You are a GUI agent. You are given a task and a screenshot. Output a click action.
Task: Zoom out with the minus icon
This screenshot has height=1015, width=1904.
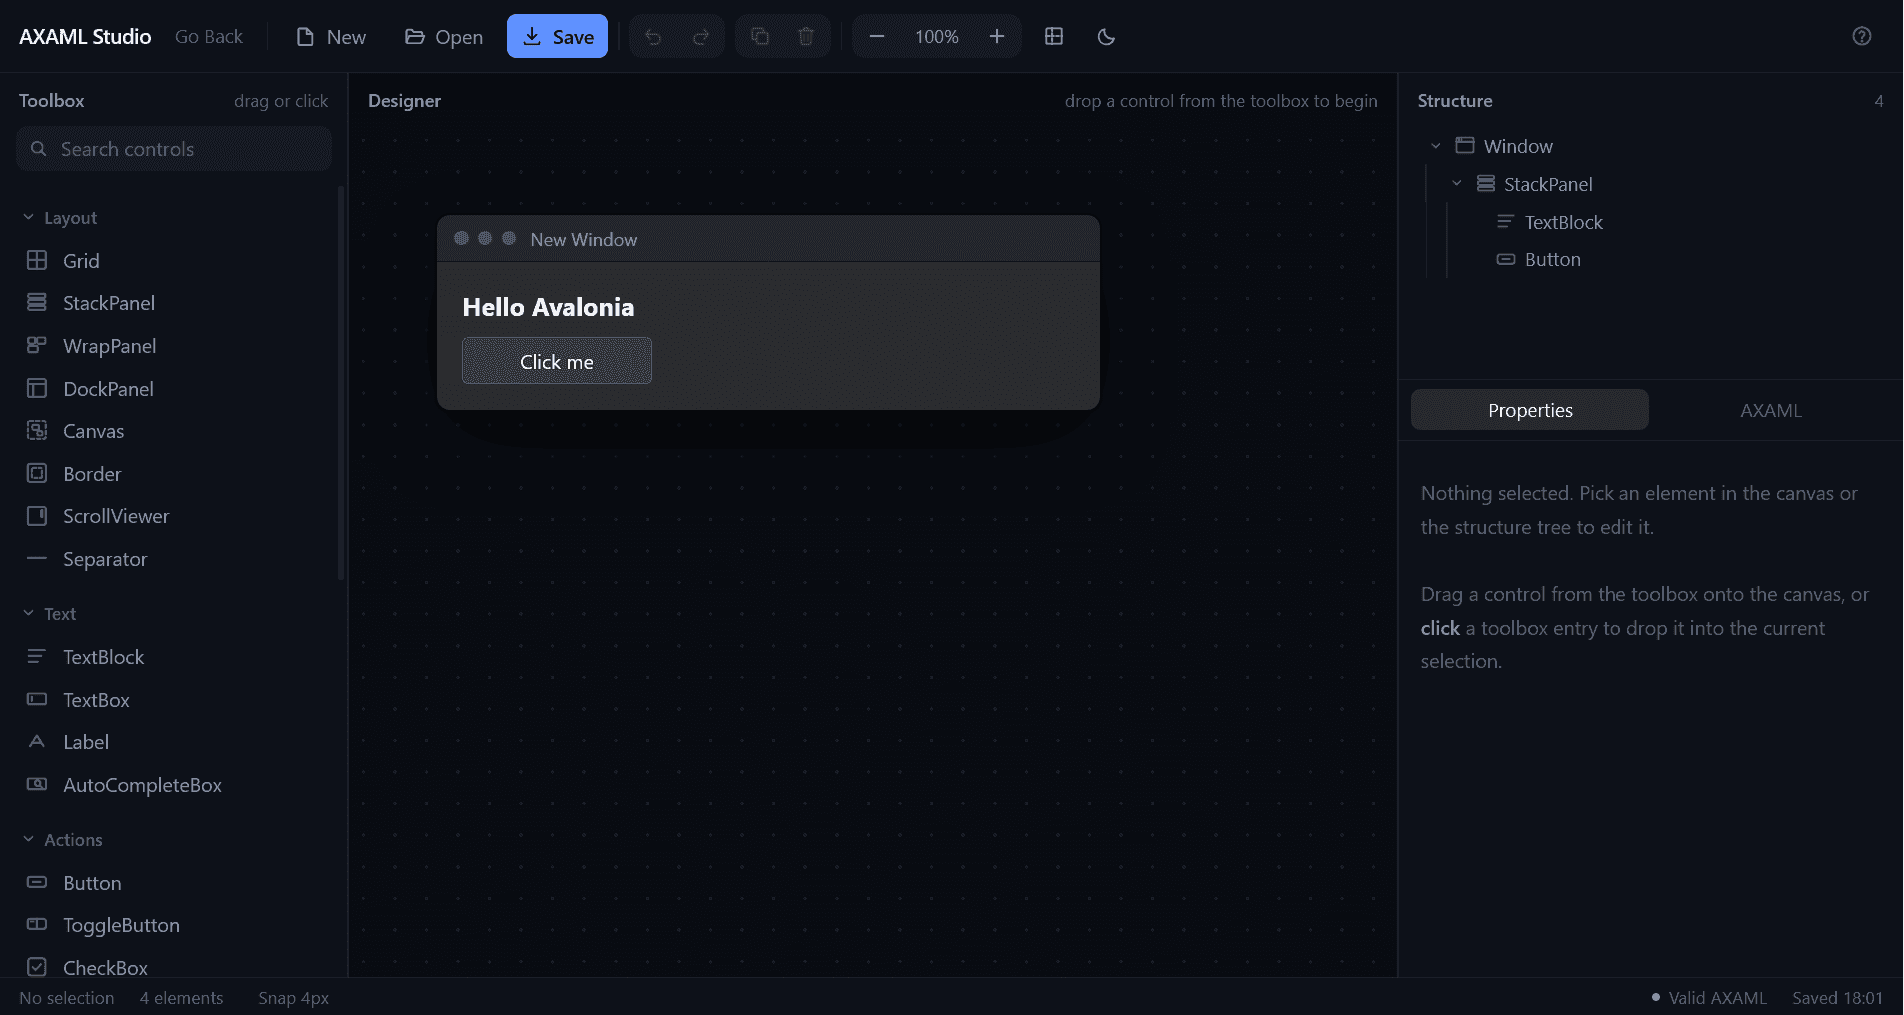pos(877,37)
